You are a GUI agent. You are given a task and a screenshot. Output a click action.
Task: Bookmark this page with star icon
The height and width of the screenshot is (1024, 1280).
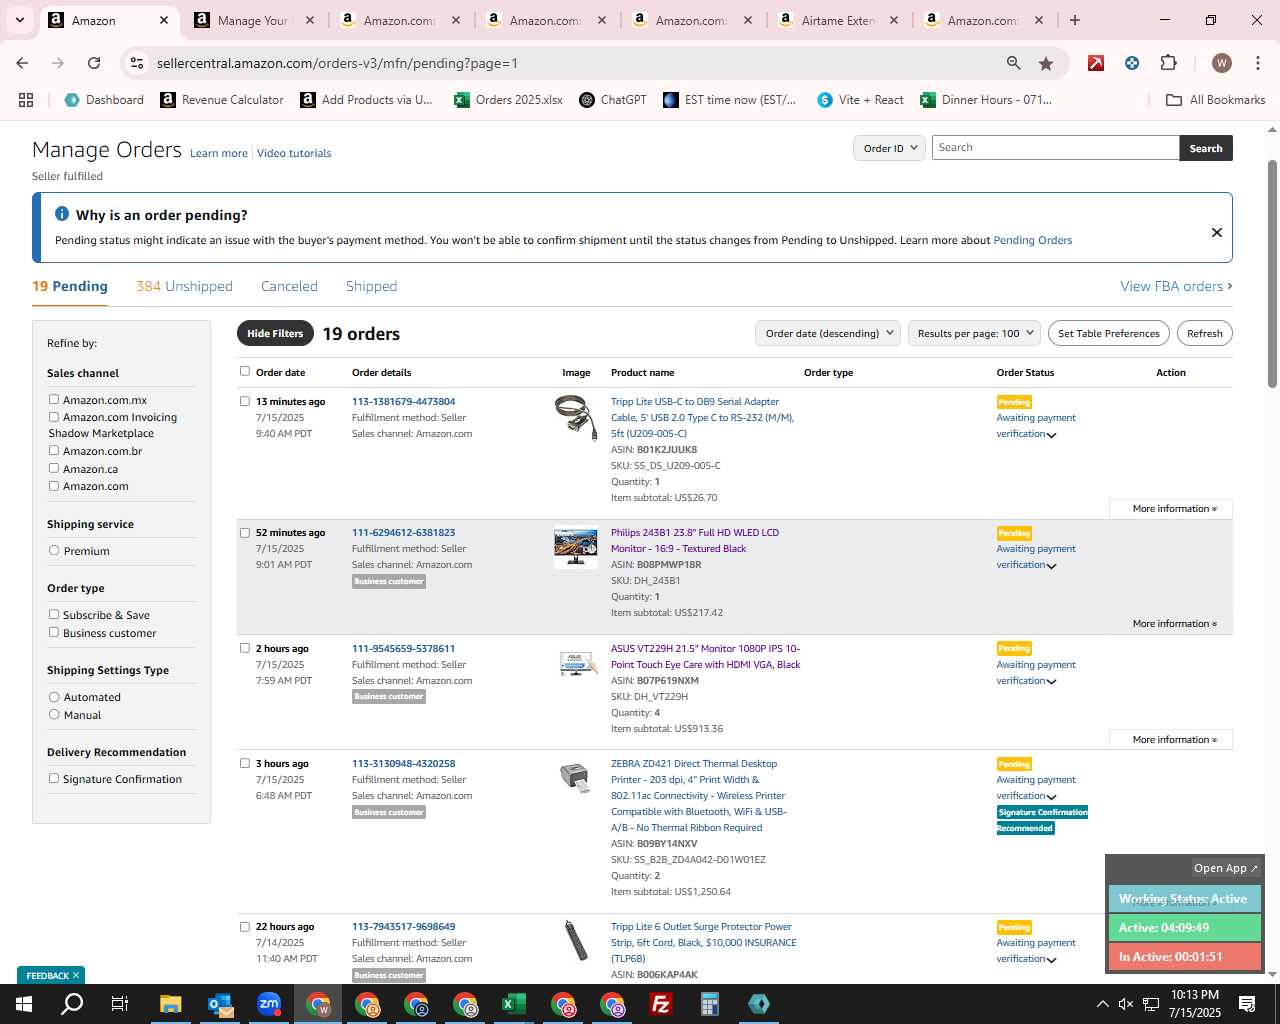coord(1046,63)
